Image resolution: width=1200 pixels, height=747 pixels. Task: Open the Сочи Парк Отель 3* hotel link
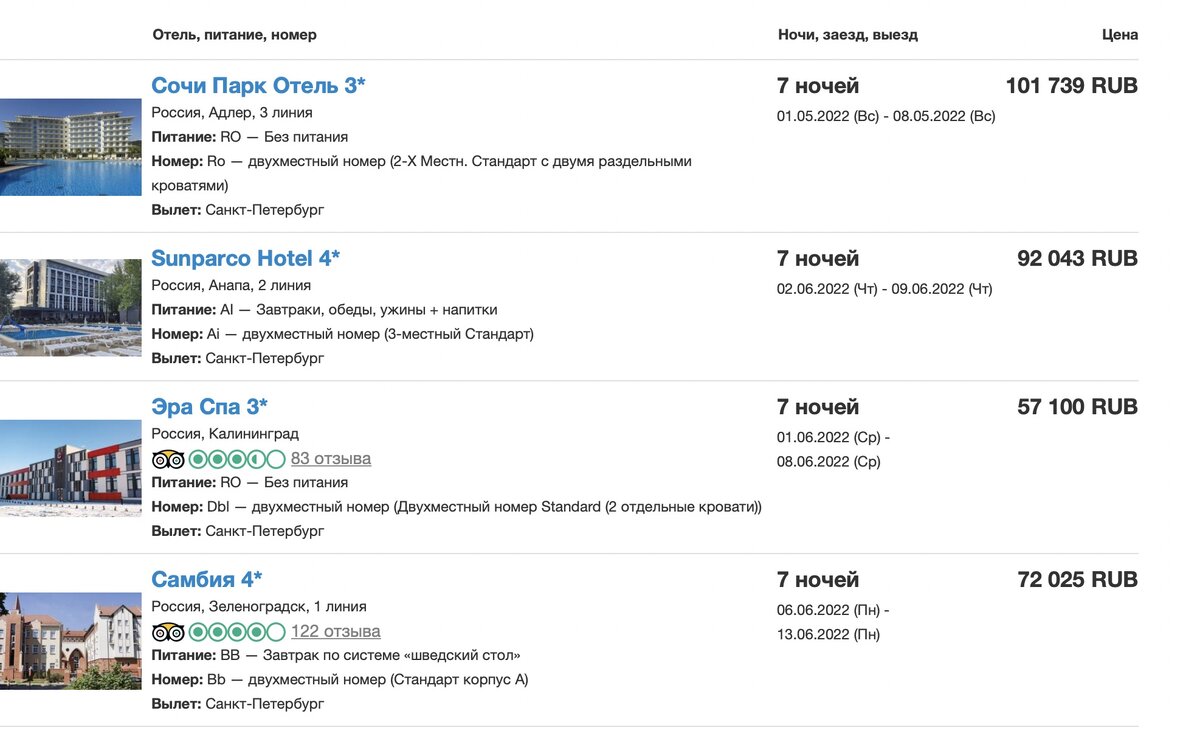point(258,86)
